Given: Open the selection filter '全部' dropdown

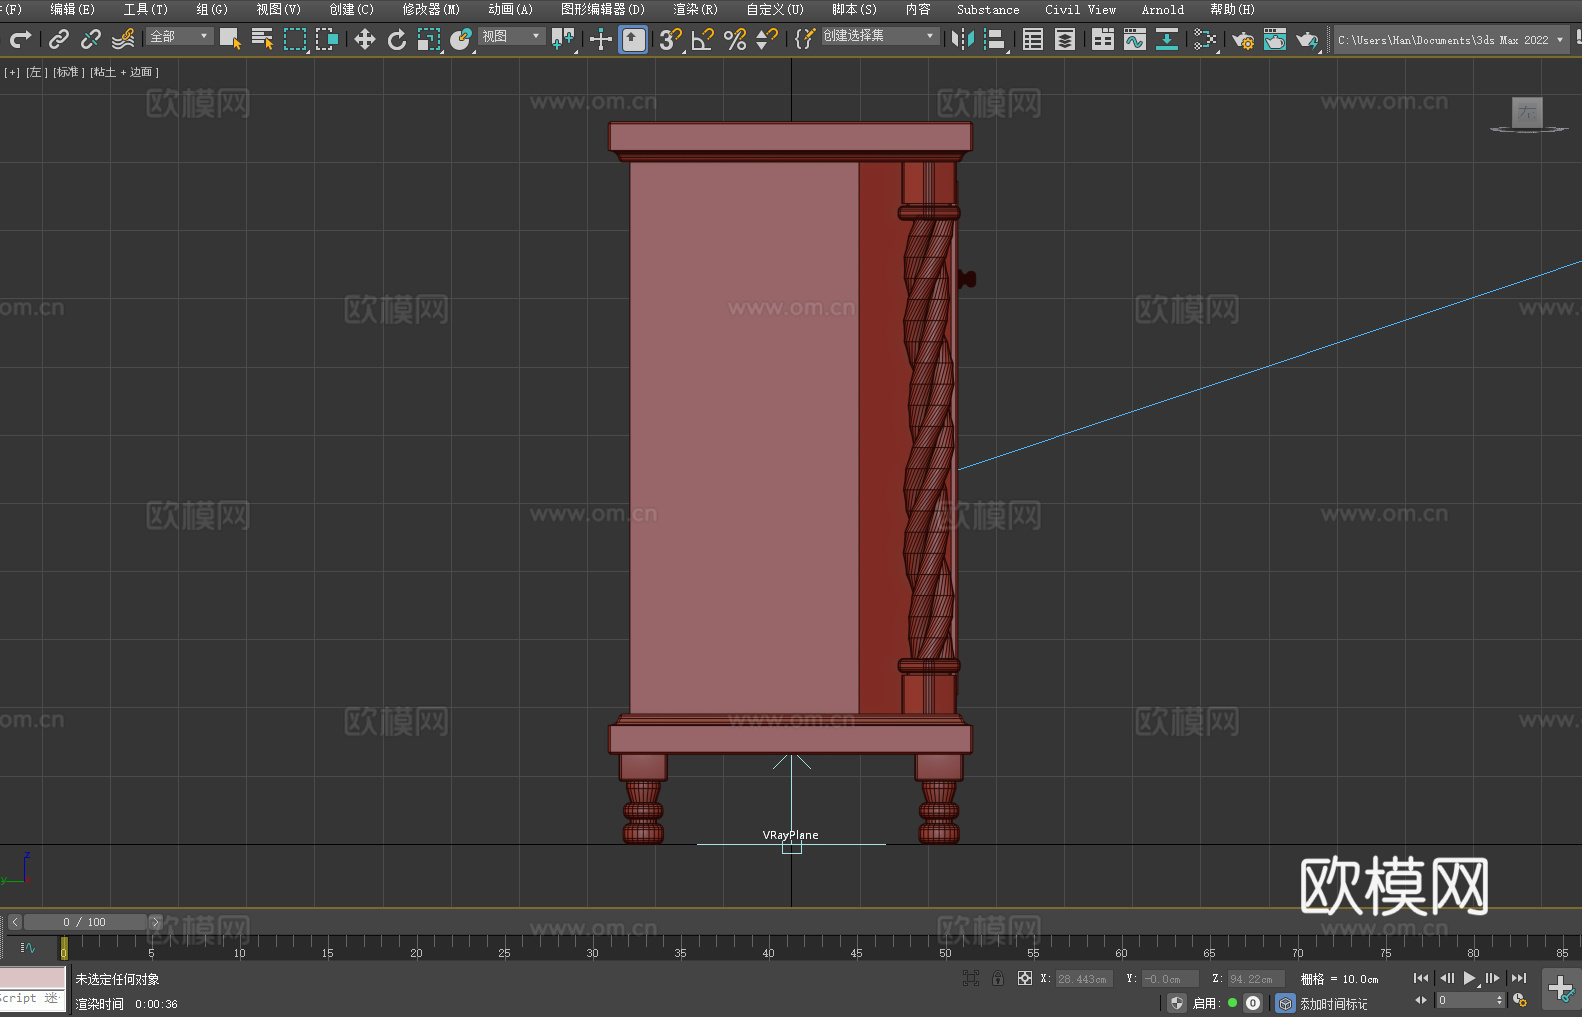Looking at the screenshot, I should [180, 36].
